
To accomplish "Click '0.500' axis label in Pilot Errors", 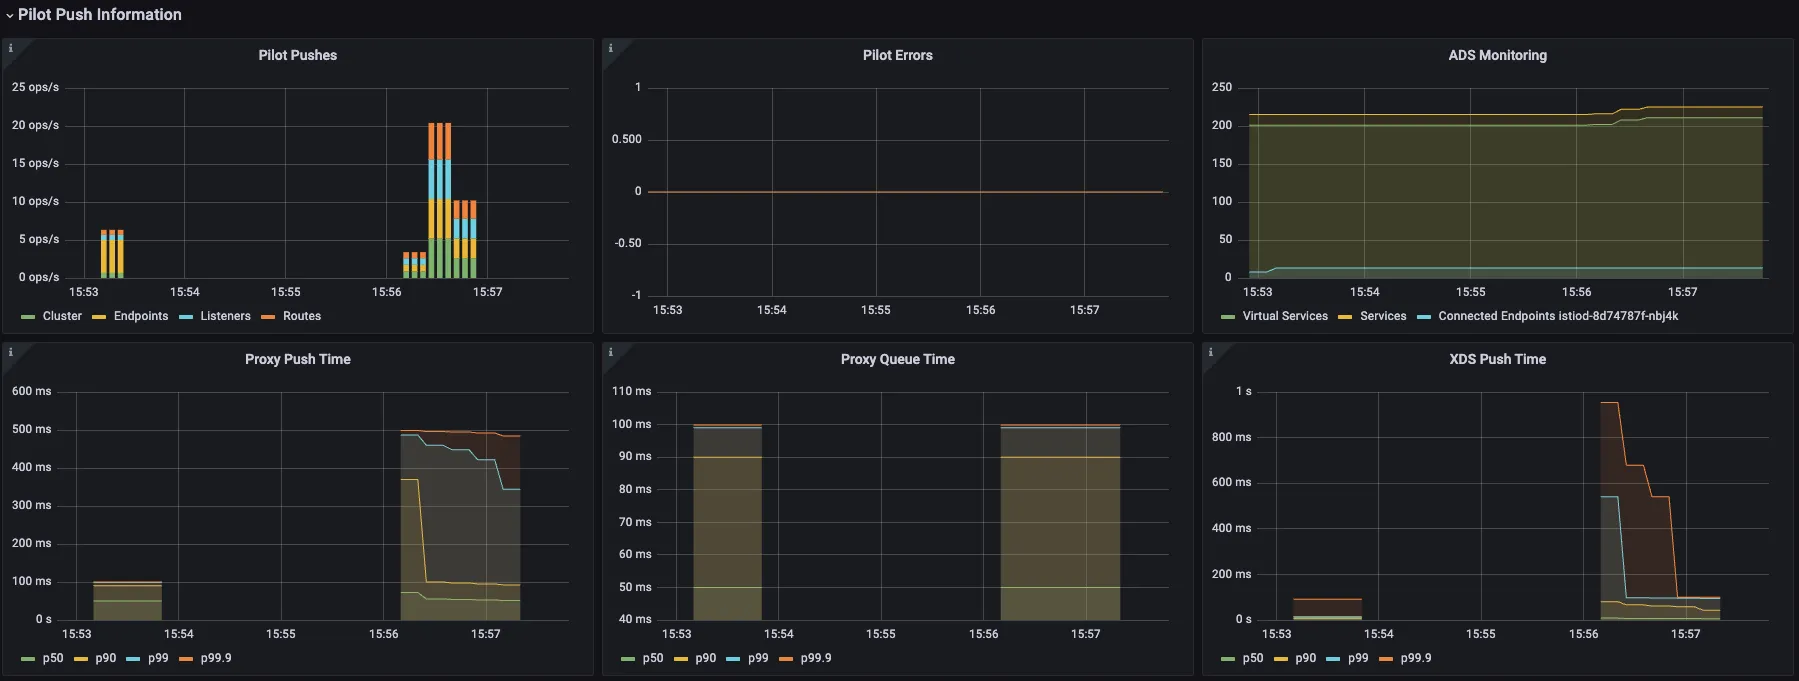I will [x=627, y=139].
